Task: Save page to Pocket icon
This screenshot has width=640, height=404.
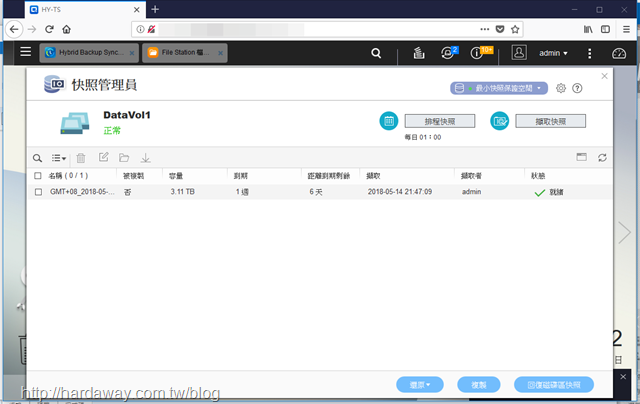Action: coord(500,29)
